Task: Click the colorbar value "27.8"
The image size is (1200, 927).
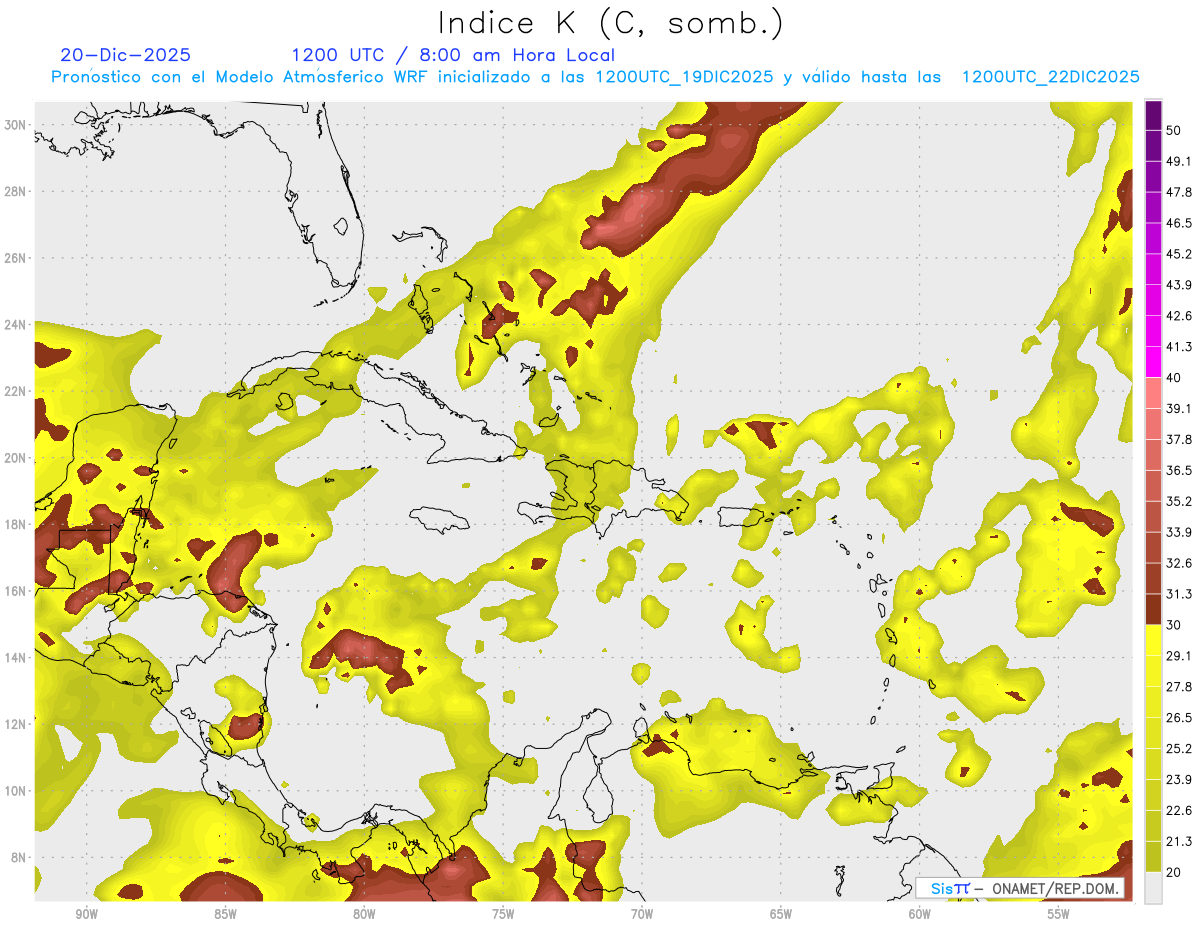Action: tap(1180, 687)
